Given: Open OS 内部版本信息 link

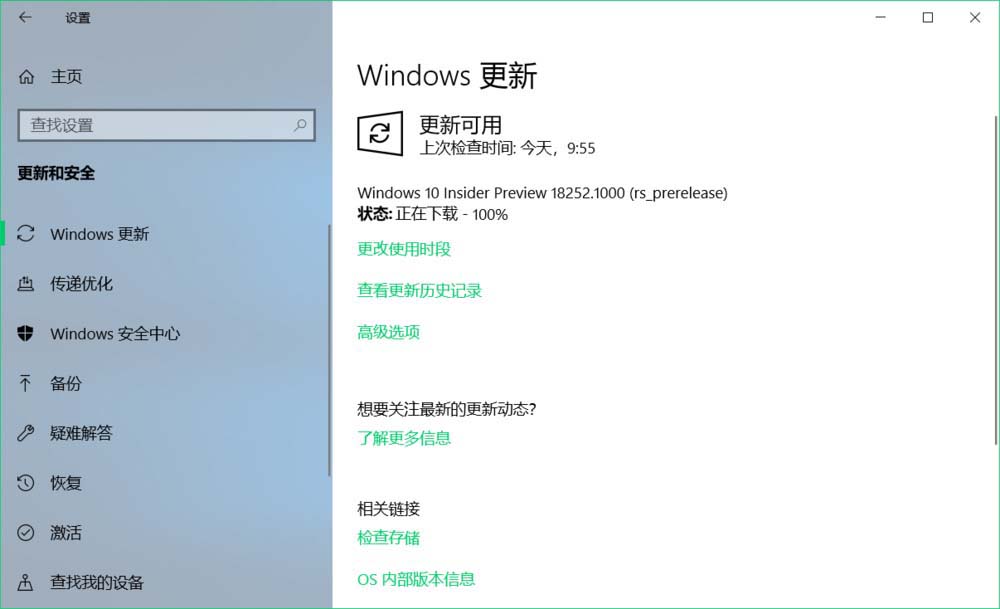Looking at the screenshot, I should coord(416,579).
